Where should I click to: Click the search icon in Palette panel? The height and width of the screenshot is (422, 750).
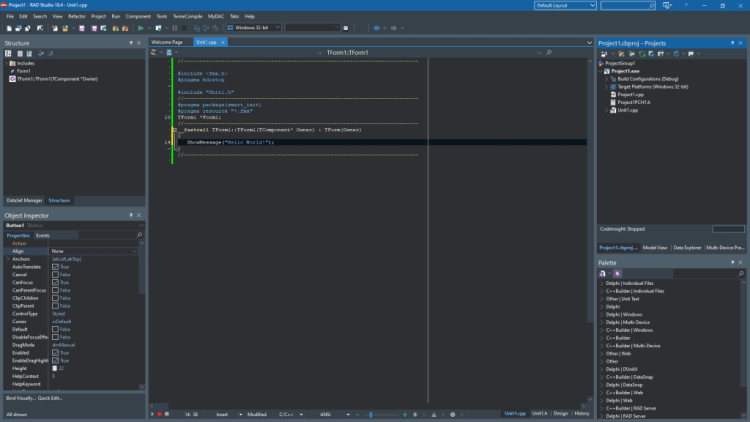coord(741,274)
